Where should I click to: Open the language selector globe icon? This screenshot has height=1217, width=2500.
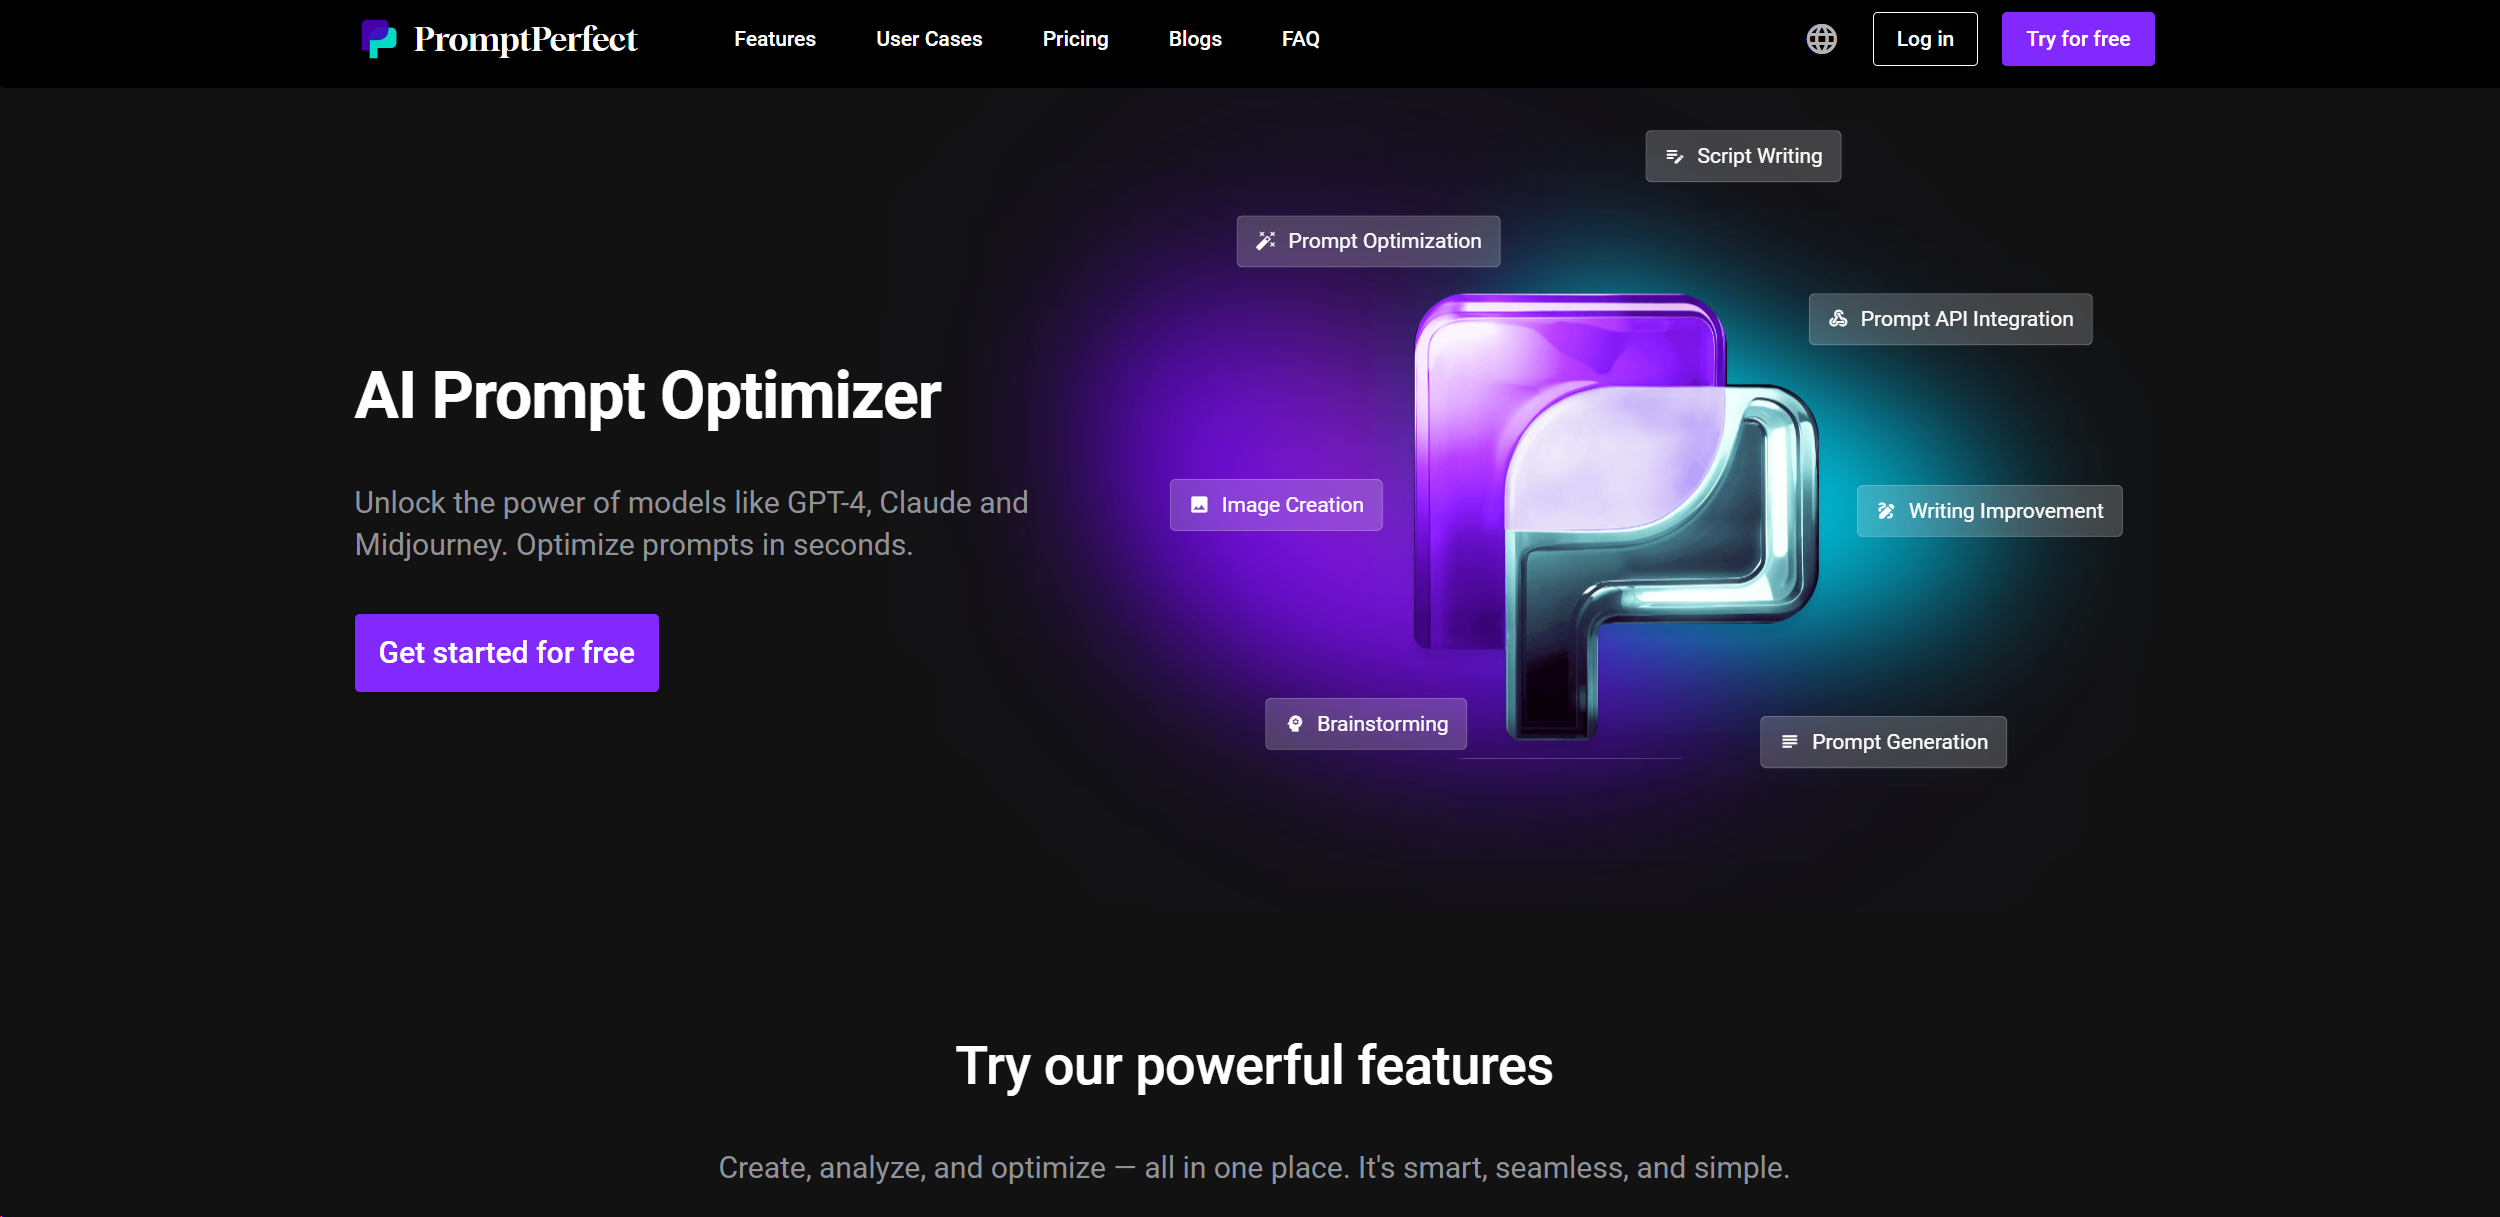pyautogui.click(x=1821, y=39)
